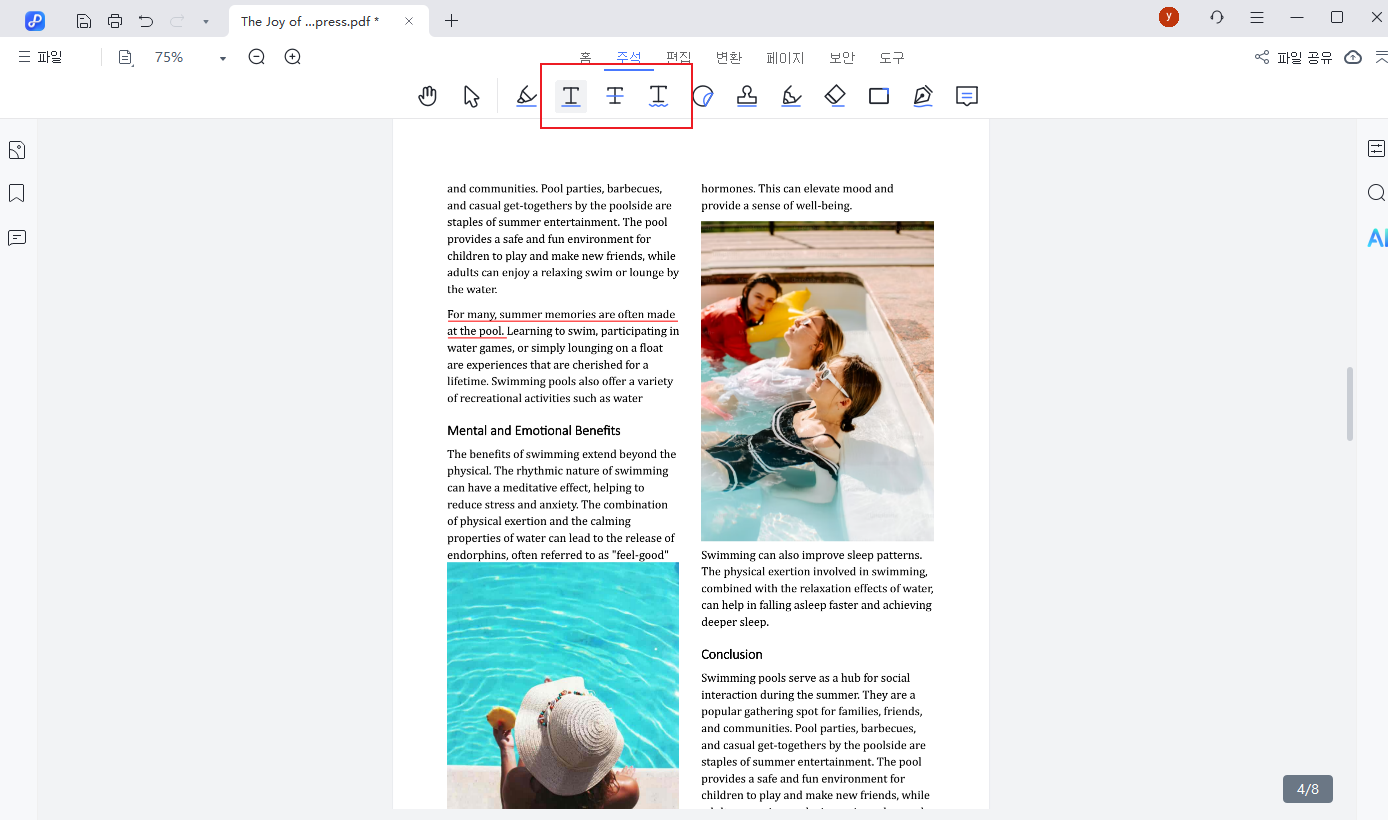The height and width of the screenshot is (820, 1388).
Task: Open the bookmarks sidebar panel
Action: [17, 193]
